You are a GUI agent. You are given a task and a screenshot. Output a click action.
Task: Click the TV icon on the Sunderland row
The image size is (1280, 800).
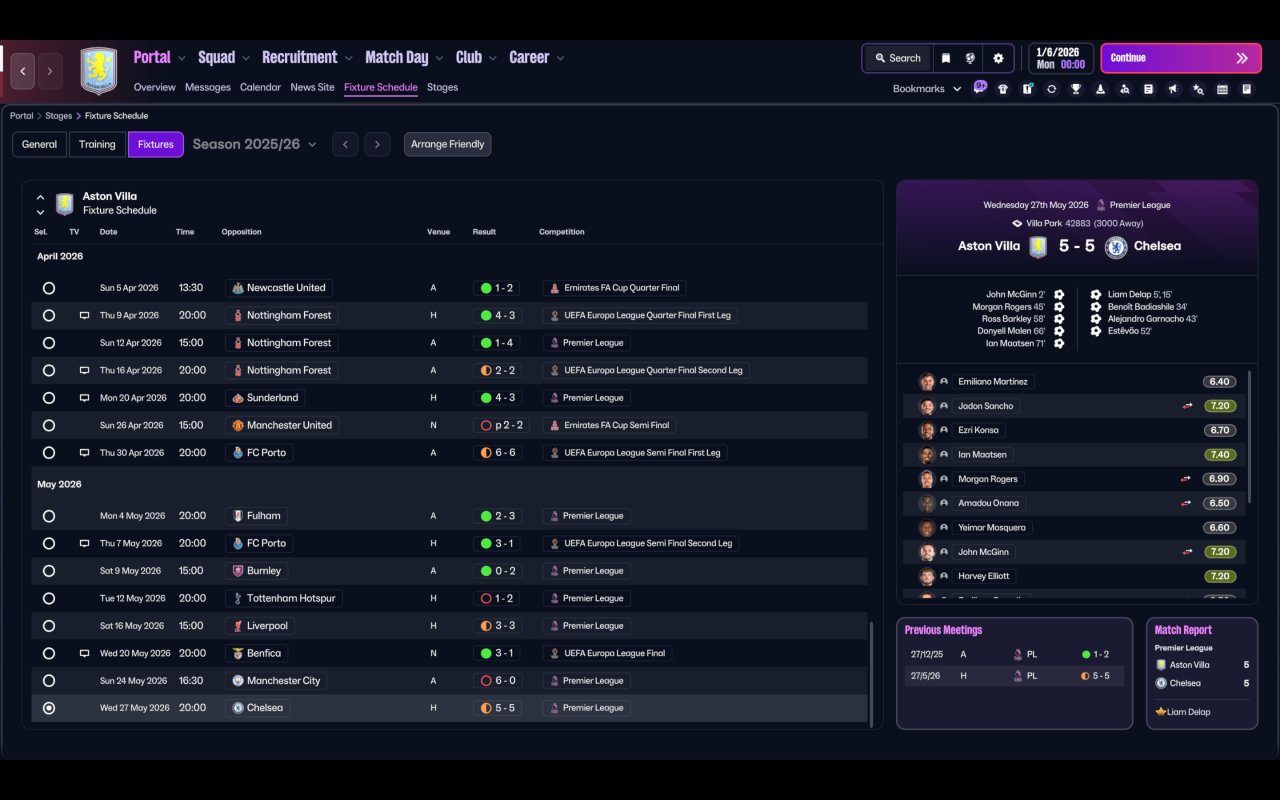click(x=84, y=398)
